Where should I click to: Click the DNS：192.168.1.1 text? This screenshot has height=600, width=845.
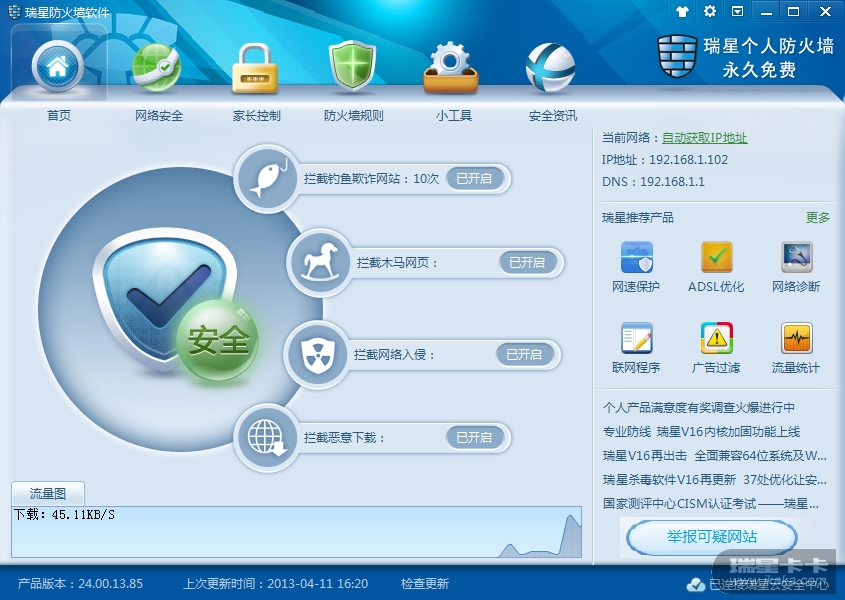click(653, 182)
